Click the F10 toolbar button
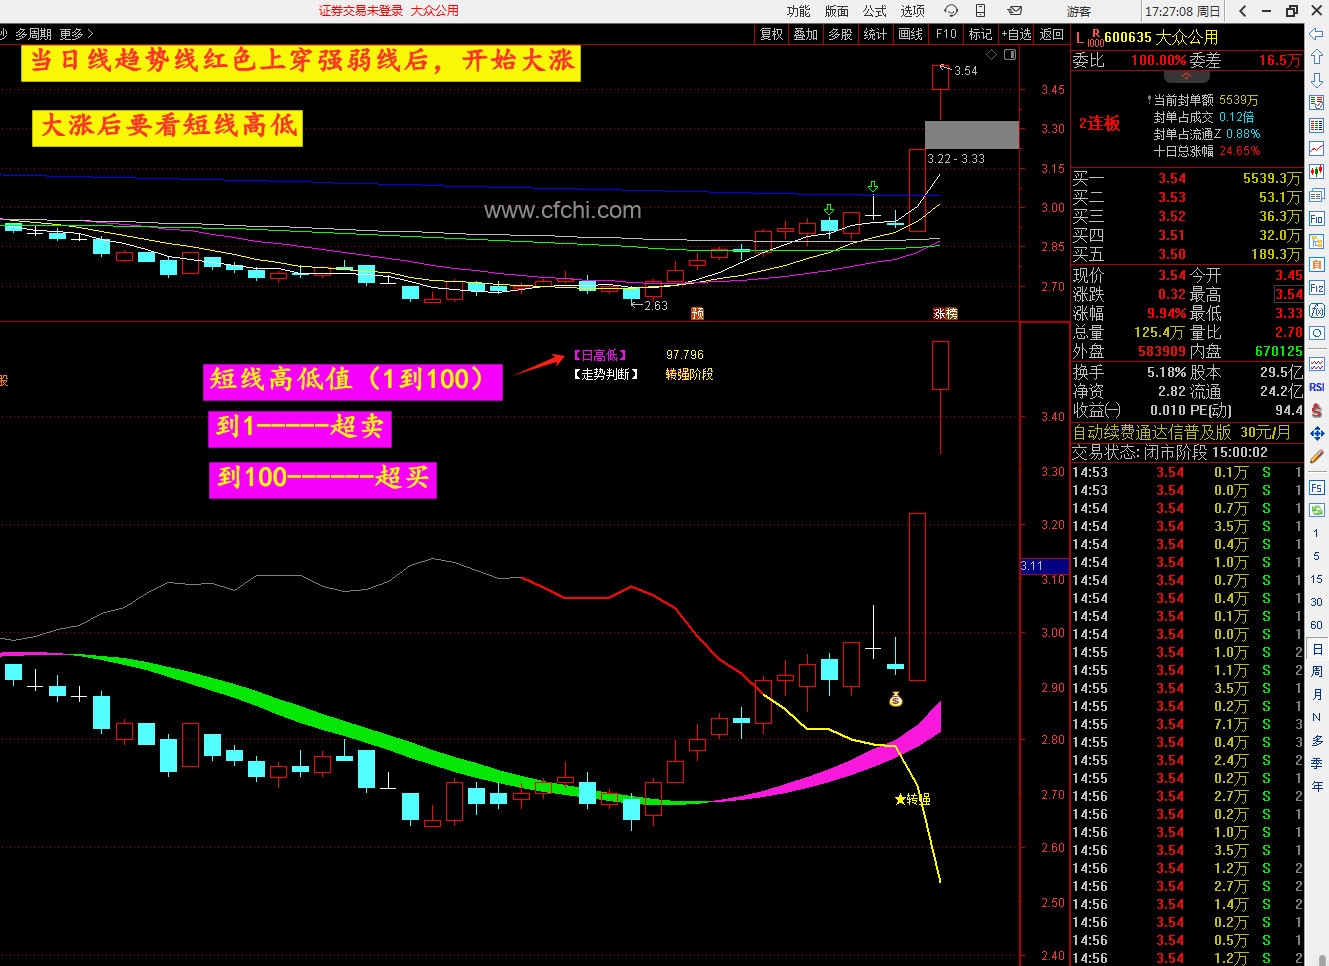This screenshot has width=1329, height=966. (946, 34)
